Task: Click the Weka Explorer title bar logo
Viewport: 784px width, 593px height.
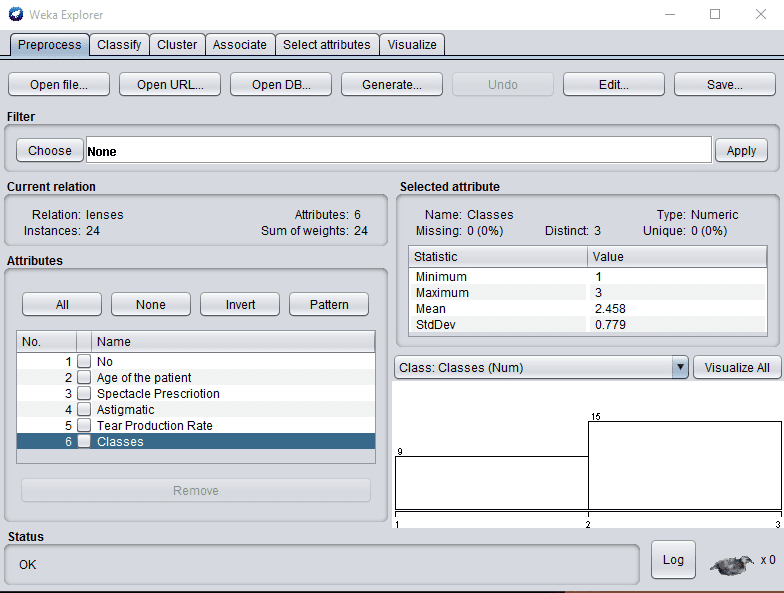Action: (x=16, y=14)
